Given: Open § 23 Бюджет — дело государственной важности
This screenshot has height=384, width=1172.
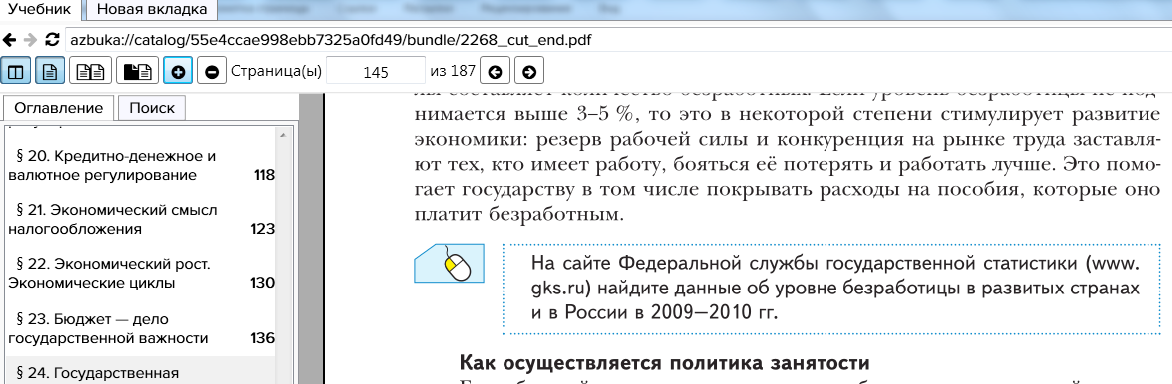Looking at the screenshot, I should point(141,328).
